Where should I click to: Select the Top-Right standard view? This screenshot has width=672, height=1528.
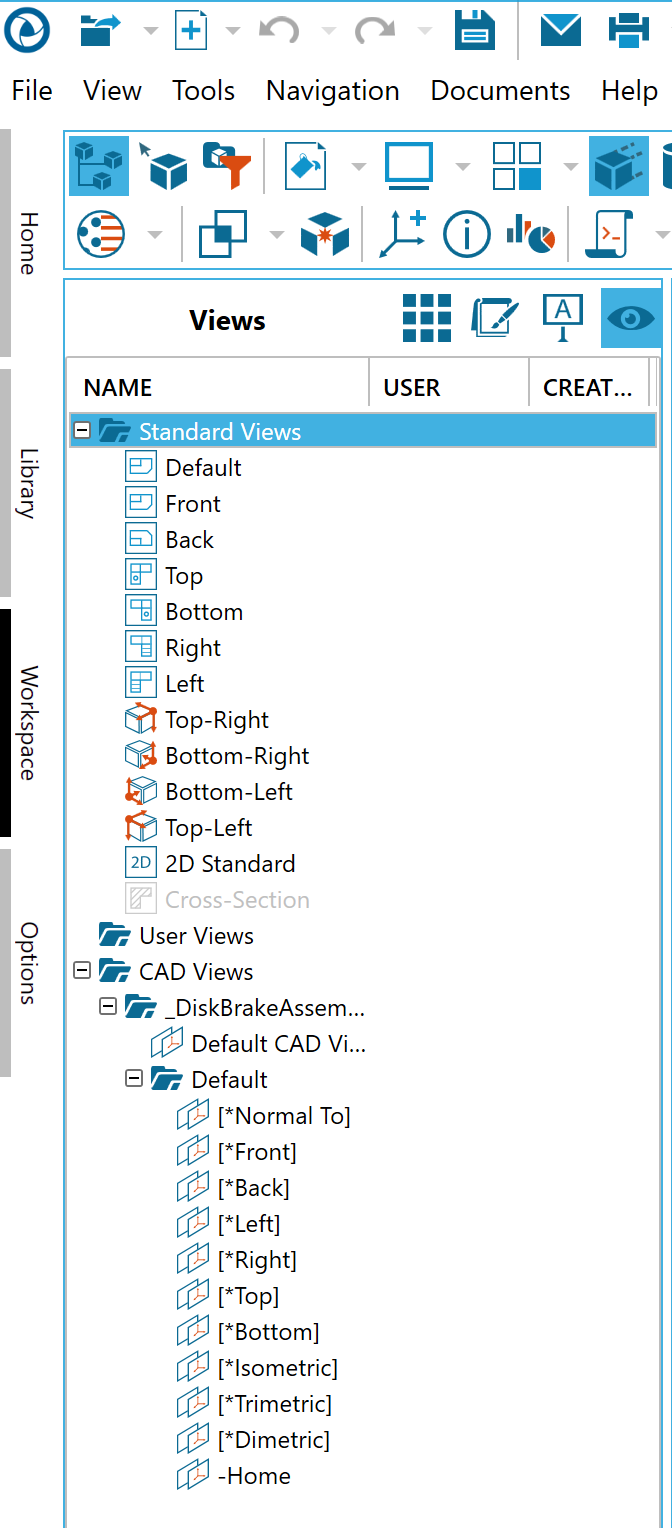(217, 720)
